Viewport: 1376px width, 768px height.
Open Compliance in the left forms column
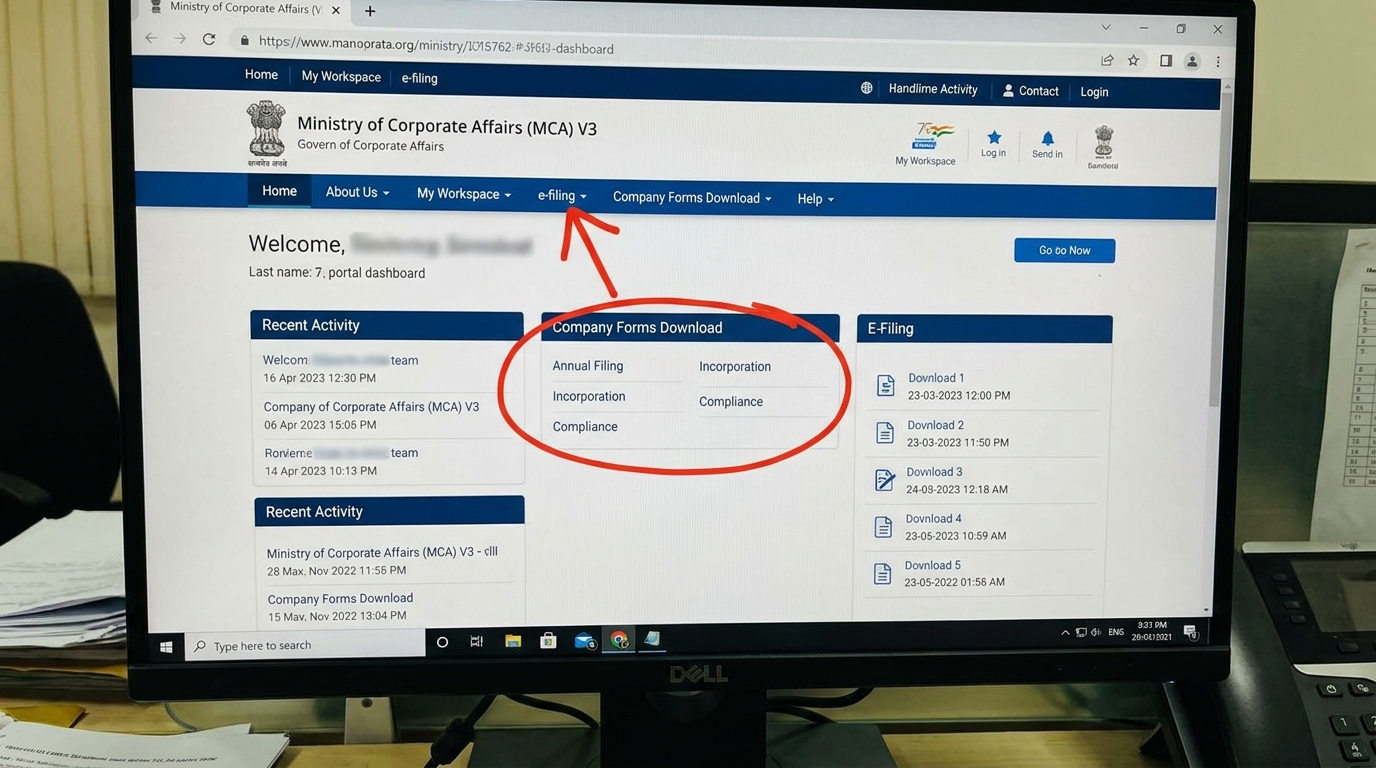585,426
